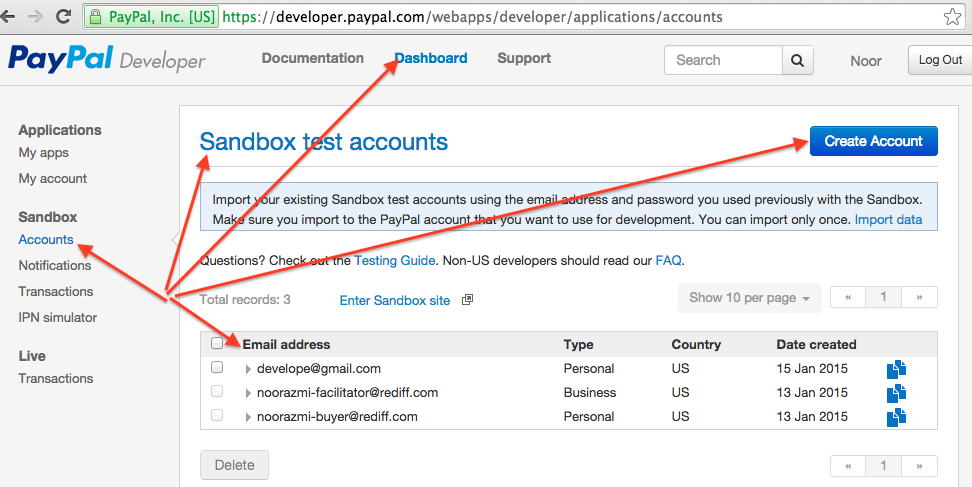Go to next page in bottom pagination
Image resolution: width=972 pixels, height=487 pixels.
click(919, 466)
